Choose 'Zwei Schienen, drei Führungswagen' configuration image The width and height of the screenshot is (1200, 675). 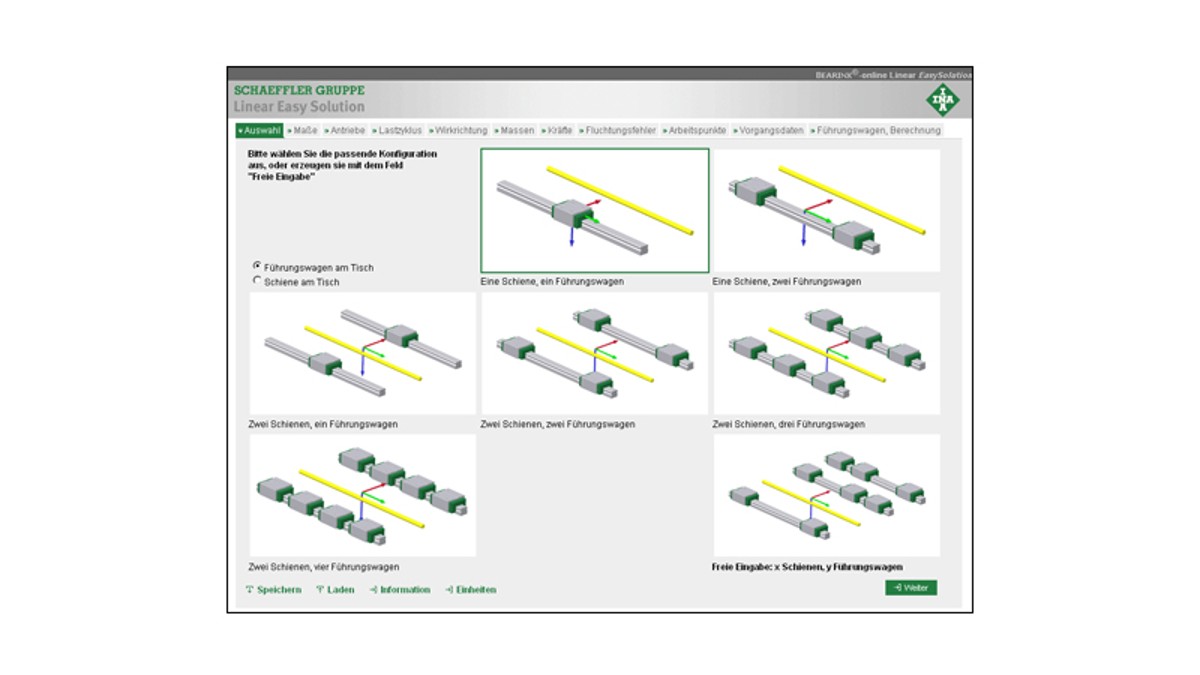(x=826, y=353)
